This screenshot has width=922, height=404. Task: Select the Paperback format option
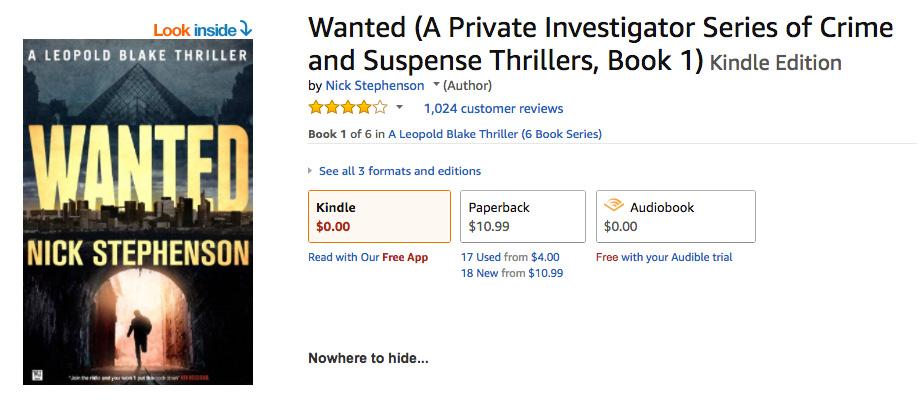522,216
